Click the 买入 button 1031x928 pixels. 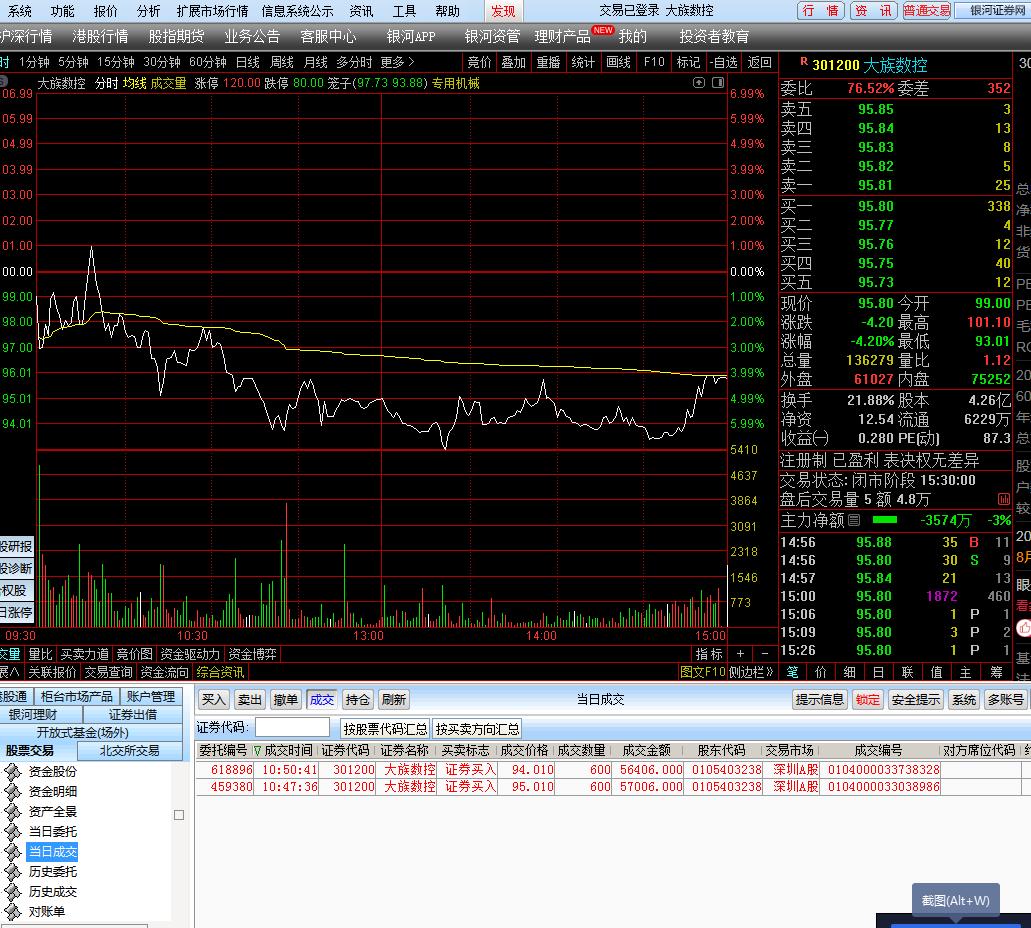[x=214, y=699]
